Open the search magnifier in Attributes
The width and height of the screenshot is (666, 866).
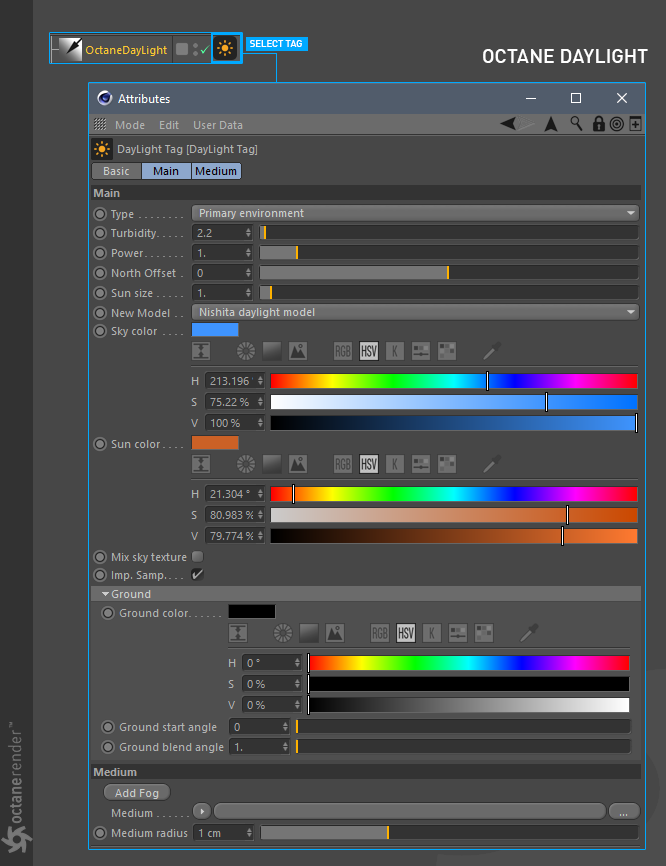pyautogui.click(x=576, y=124)
